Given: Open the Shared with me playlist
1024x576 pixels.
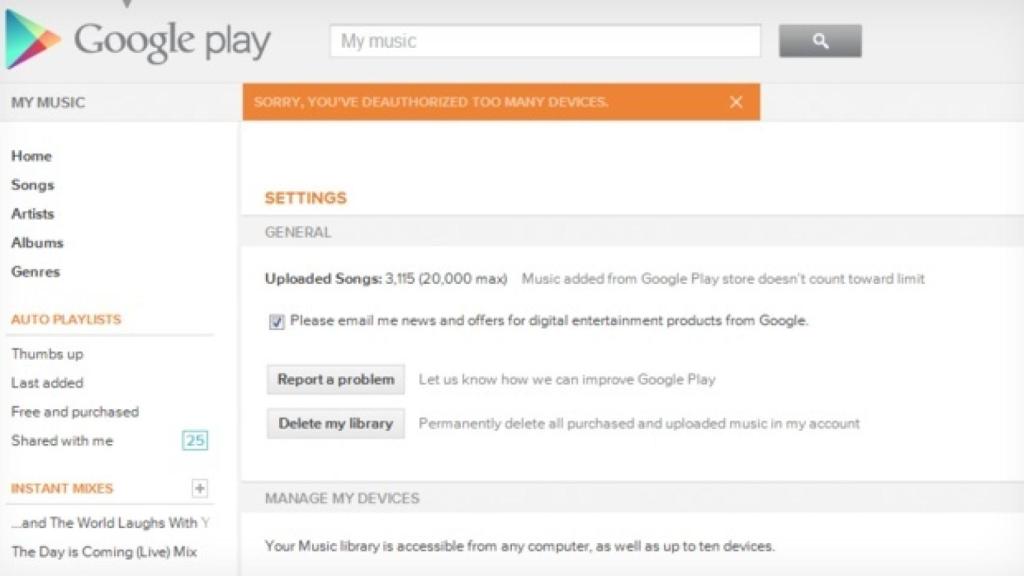Looking at the screenshot, I should click(x=60, y=441).
